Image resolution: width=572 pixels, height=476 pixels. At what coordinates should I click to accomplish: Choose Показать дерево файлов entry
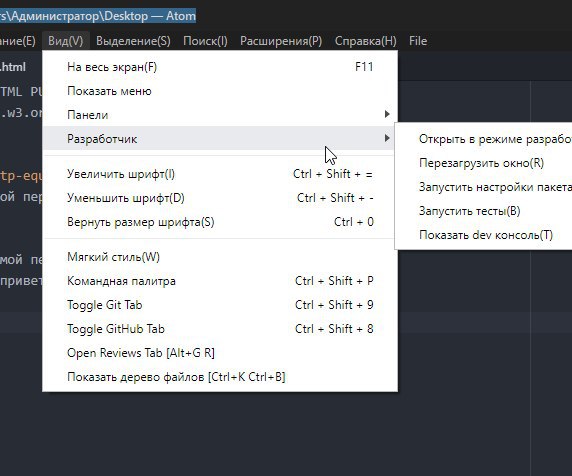[x=220, y=377]
